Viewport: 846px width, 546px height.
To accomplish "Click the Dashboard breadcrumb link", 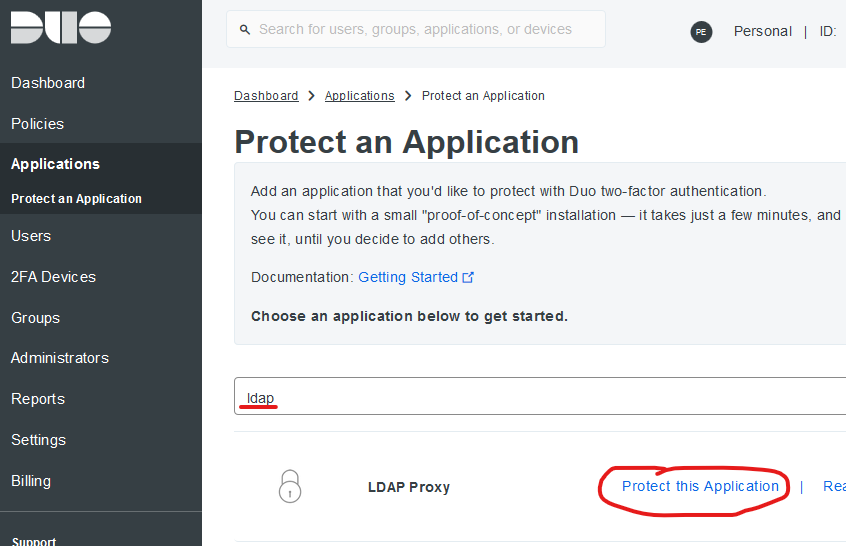I will [266, 96].
